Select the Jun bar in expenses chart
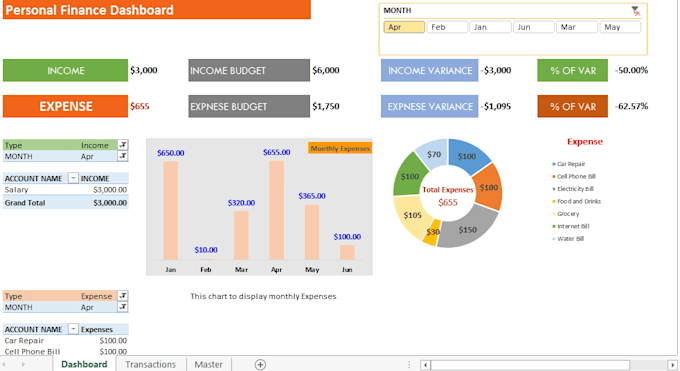Image resolution: width=680 pixels, height=371 pixels. pos(347,253)
